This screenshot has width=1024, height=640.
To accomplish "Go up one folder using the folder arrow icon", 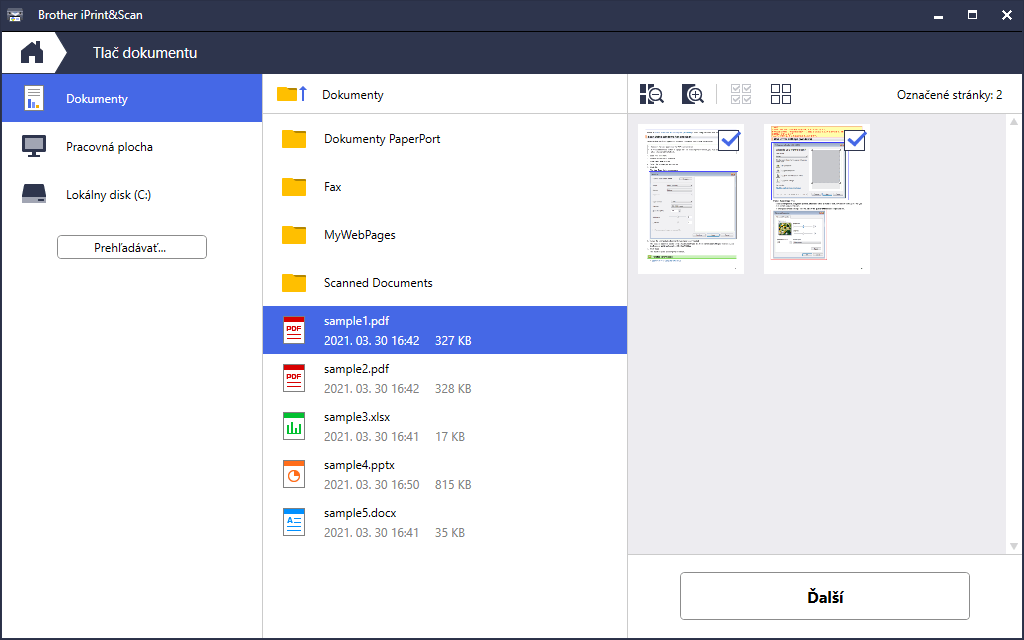I will (291, 95).
